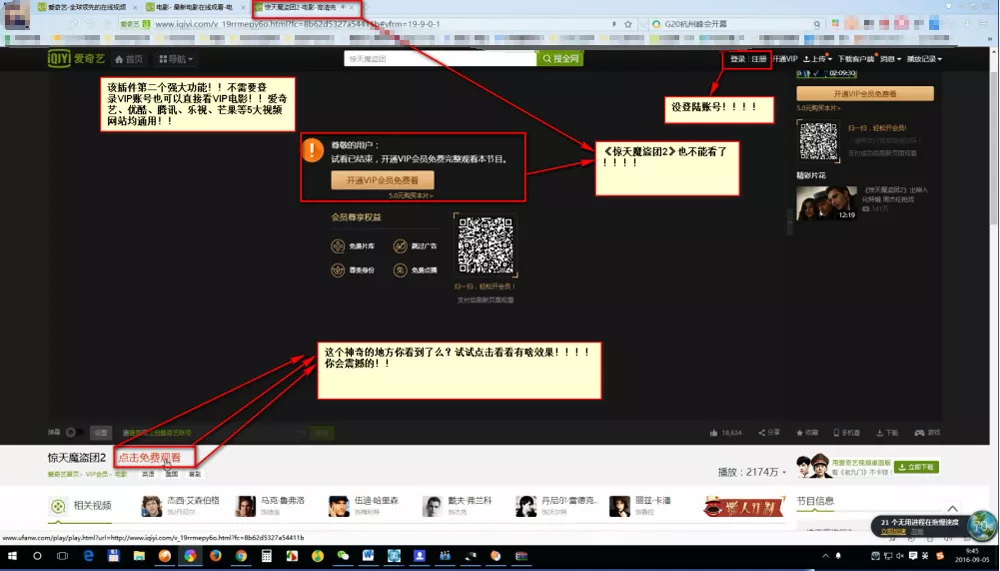The width and height of the screenshot is (1000, 571).
Task: Open Edge browser from the taskbar
Action: pyautogui.click(x=88, y=556)
